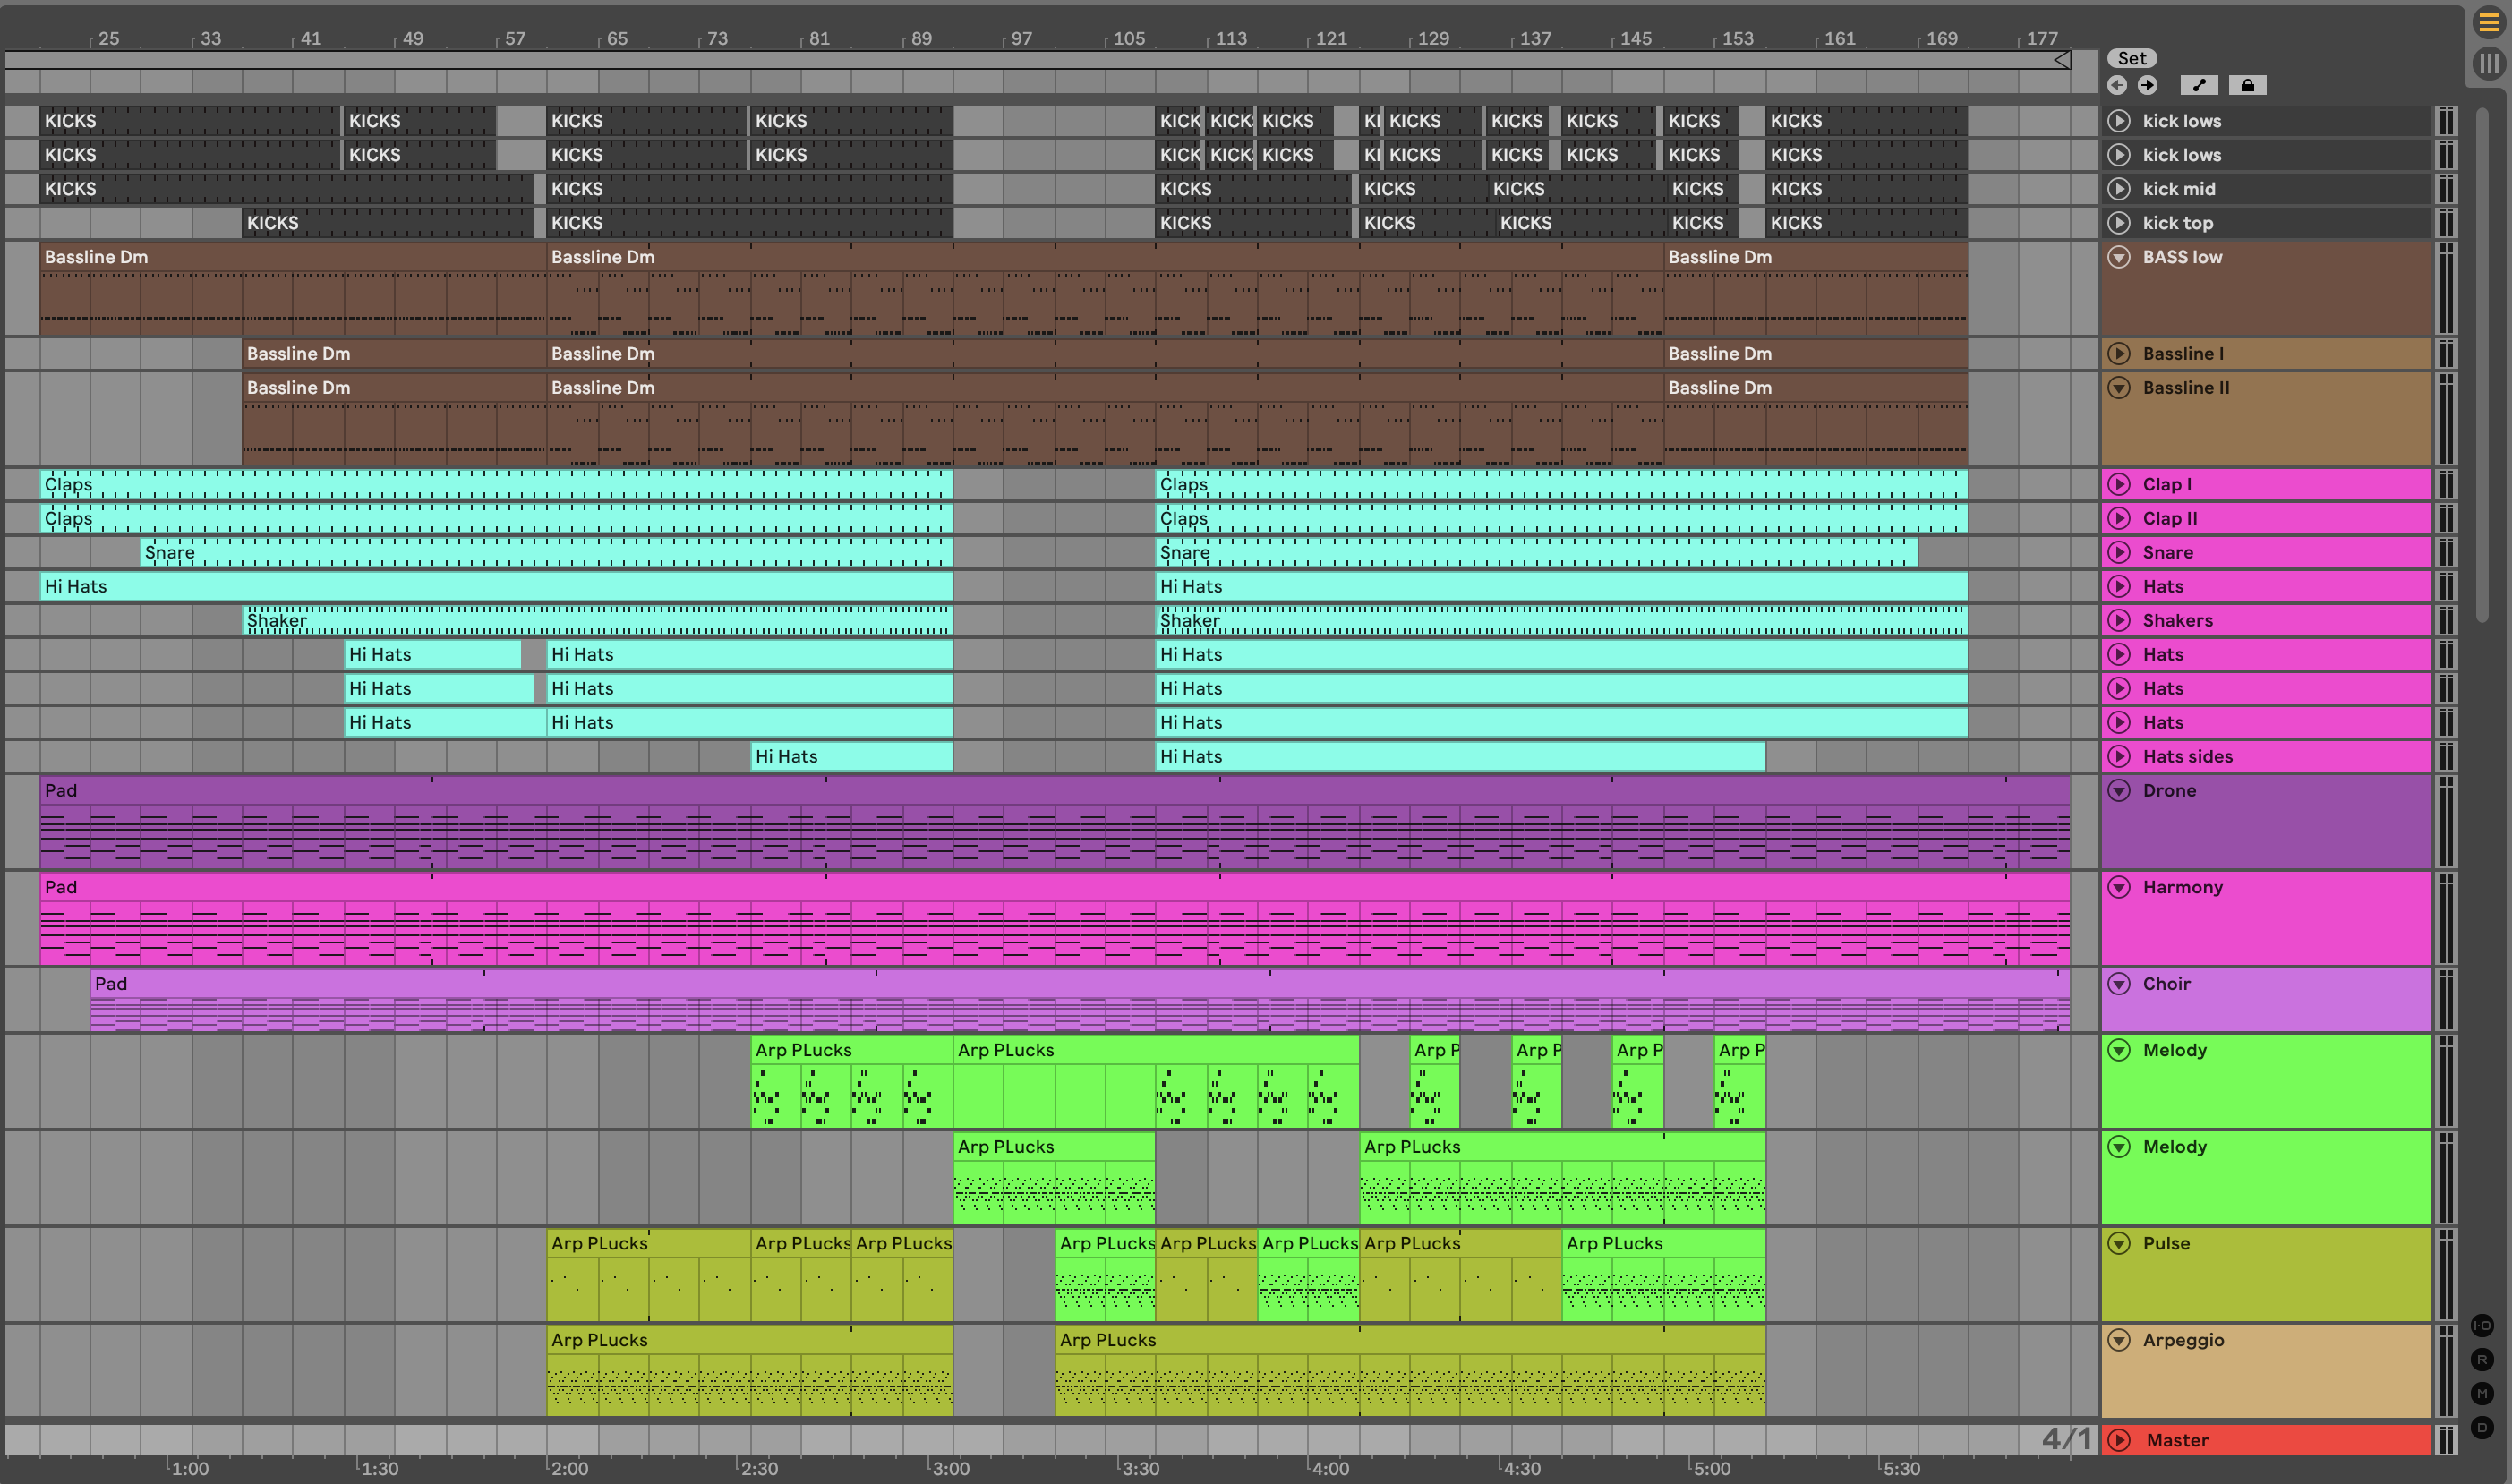Show the In/Out section (I·O)
Viewport: 2512px width, 1484px height.
[x=2482, y=1326]
